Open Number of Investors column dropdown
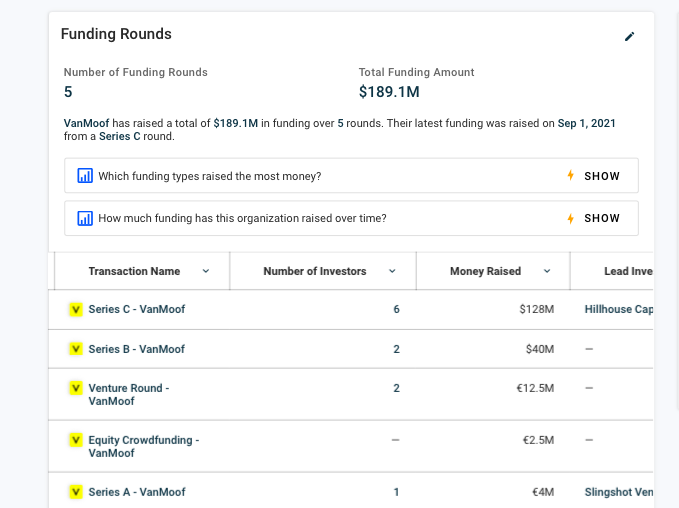The width and height of the screenshot is (679, 508). 392,271
